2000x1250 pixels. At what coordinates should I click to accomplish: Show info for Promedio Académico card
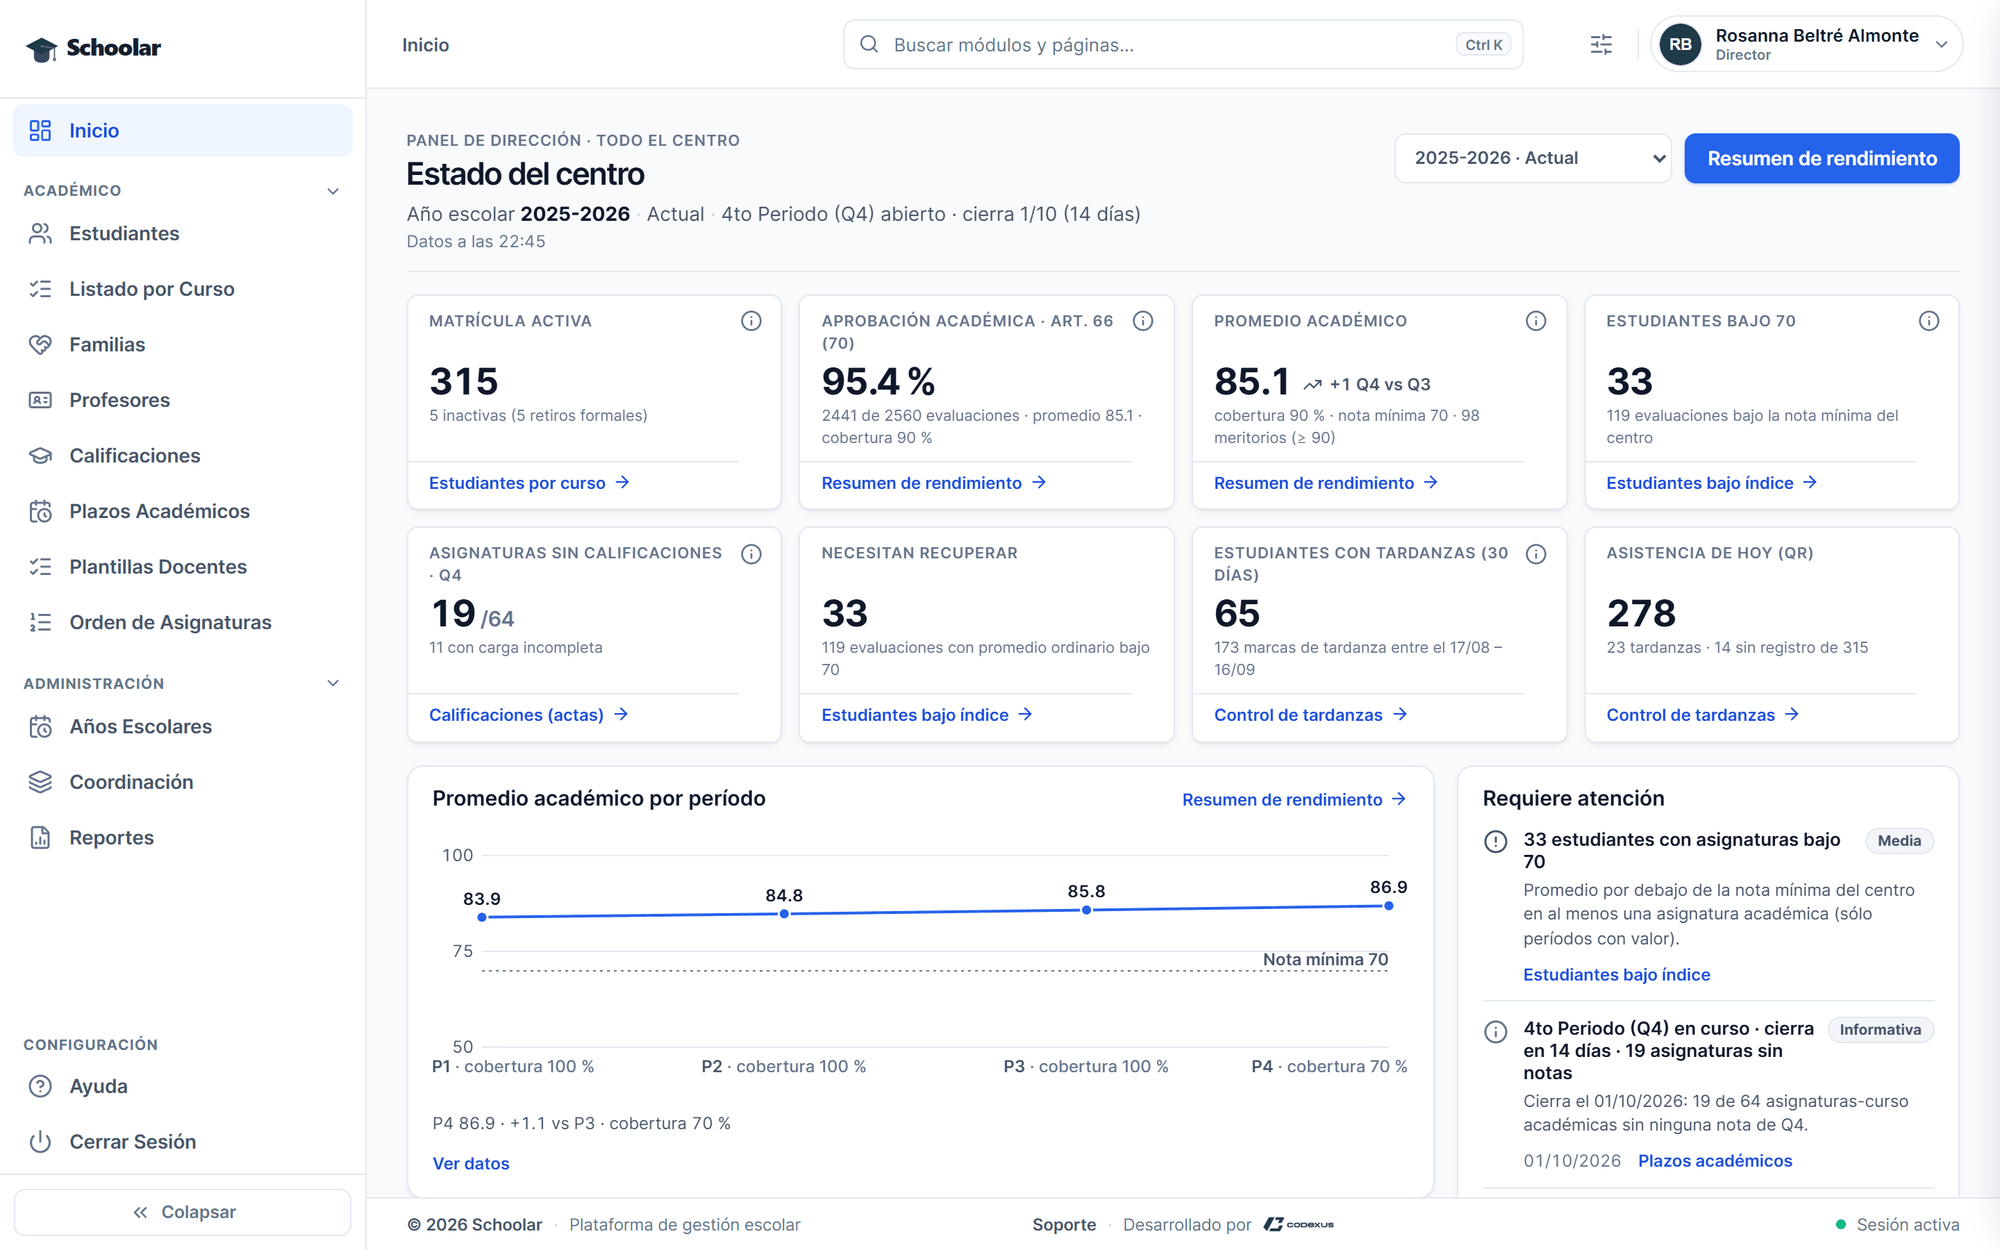[1536, 321]
